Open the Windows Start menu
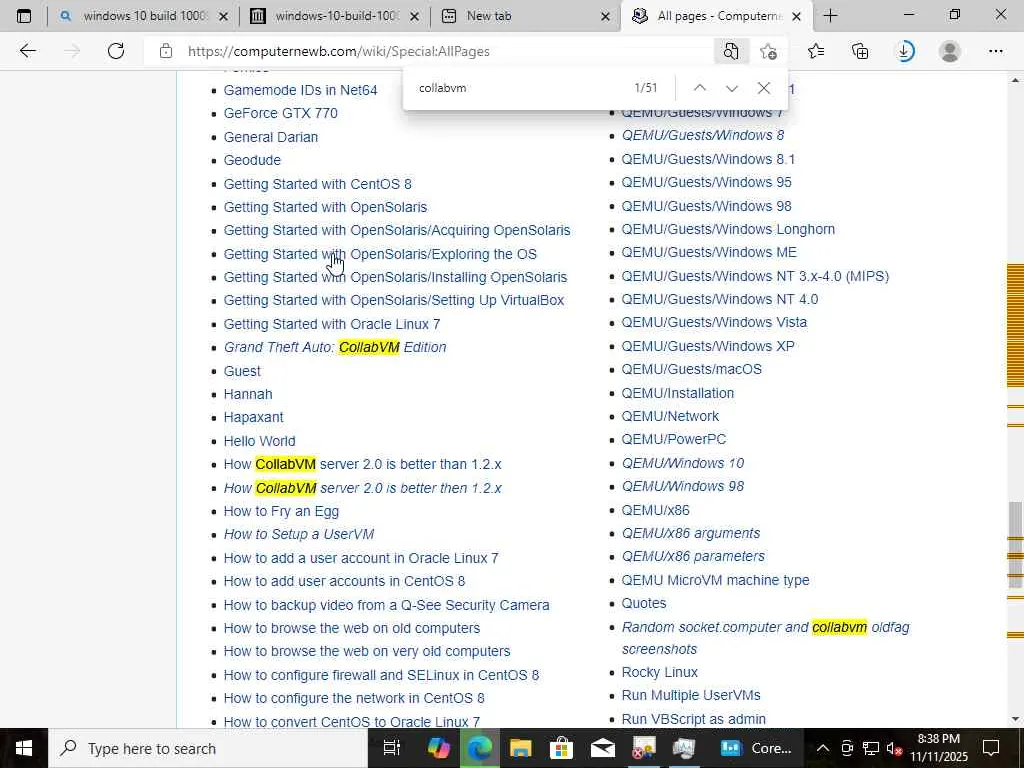1024x768 pixels. 24,748
